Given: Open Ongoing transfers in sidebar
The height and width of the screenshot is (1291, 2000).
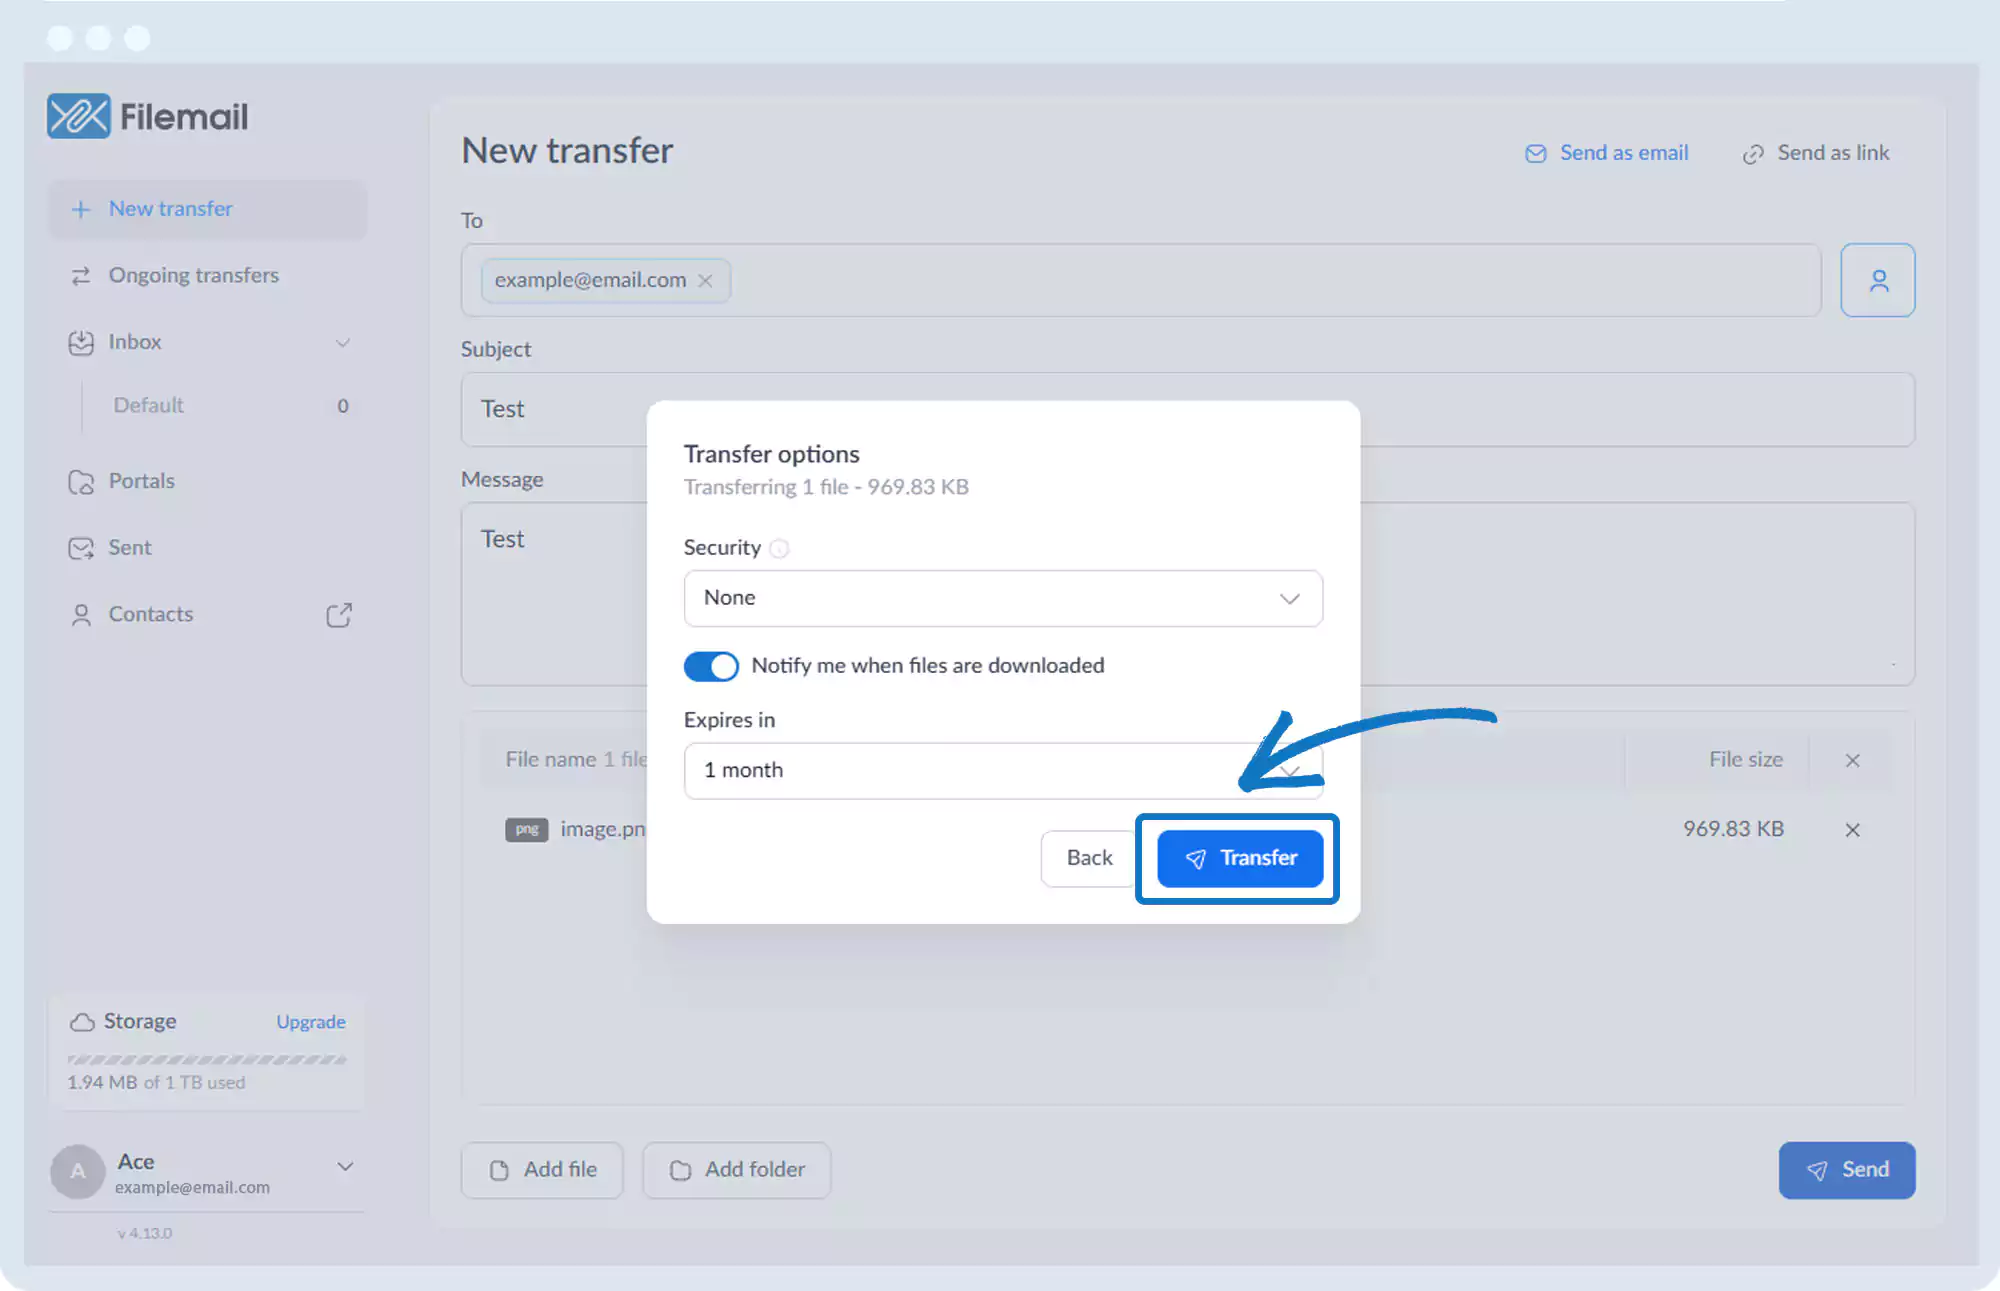Looking at the screenshot, I should 193,275.
